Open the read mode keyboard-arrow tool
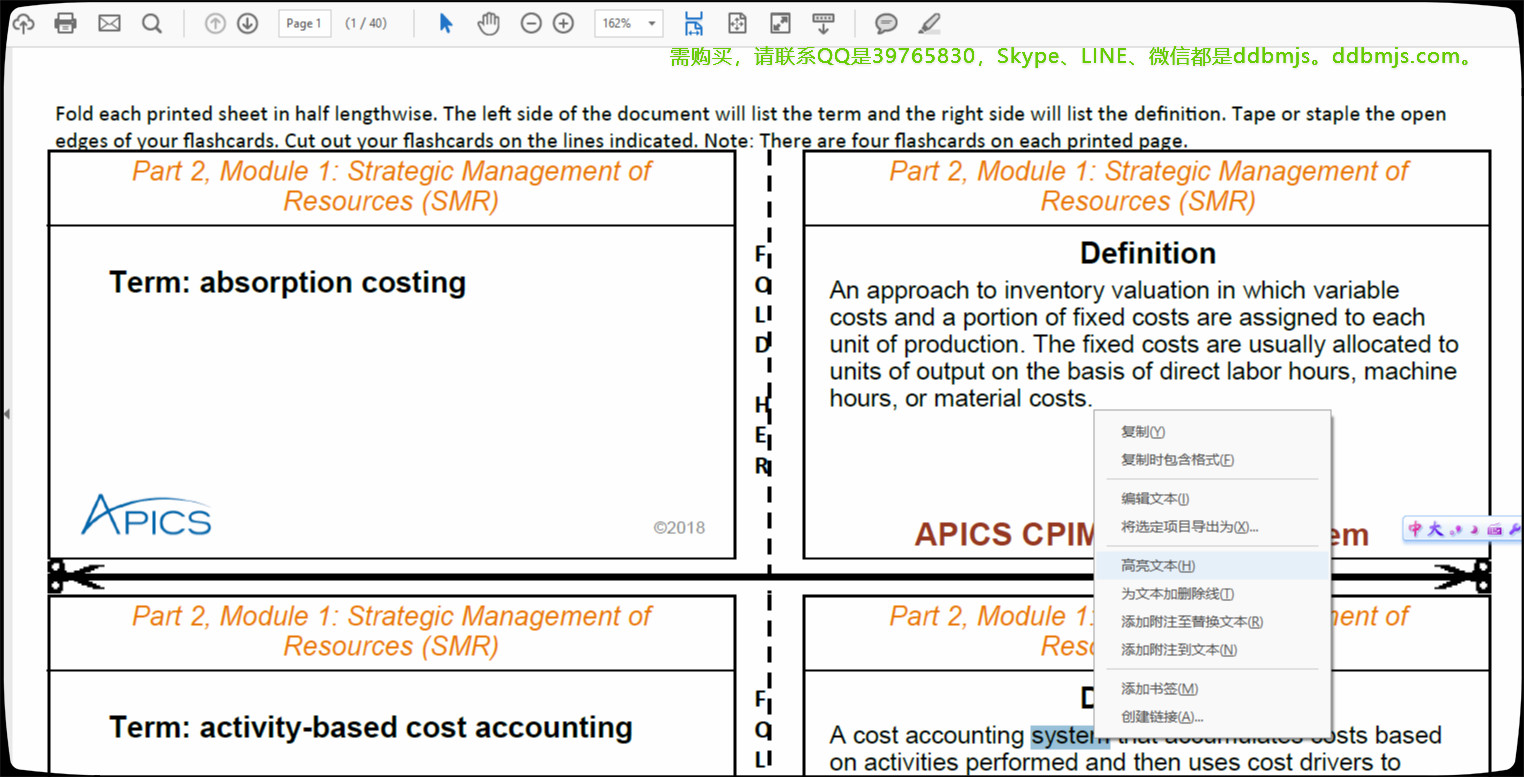This screenshot has width=1524, height=777. pyautogui.click(x=823, y=23)
